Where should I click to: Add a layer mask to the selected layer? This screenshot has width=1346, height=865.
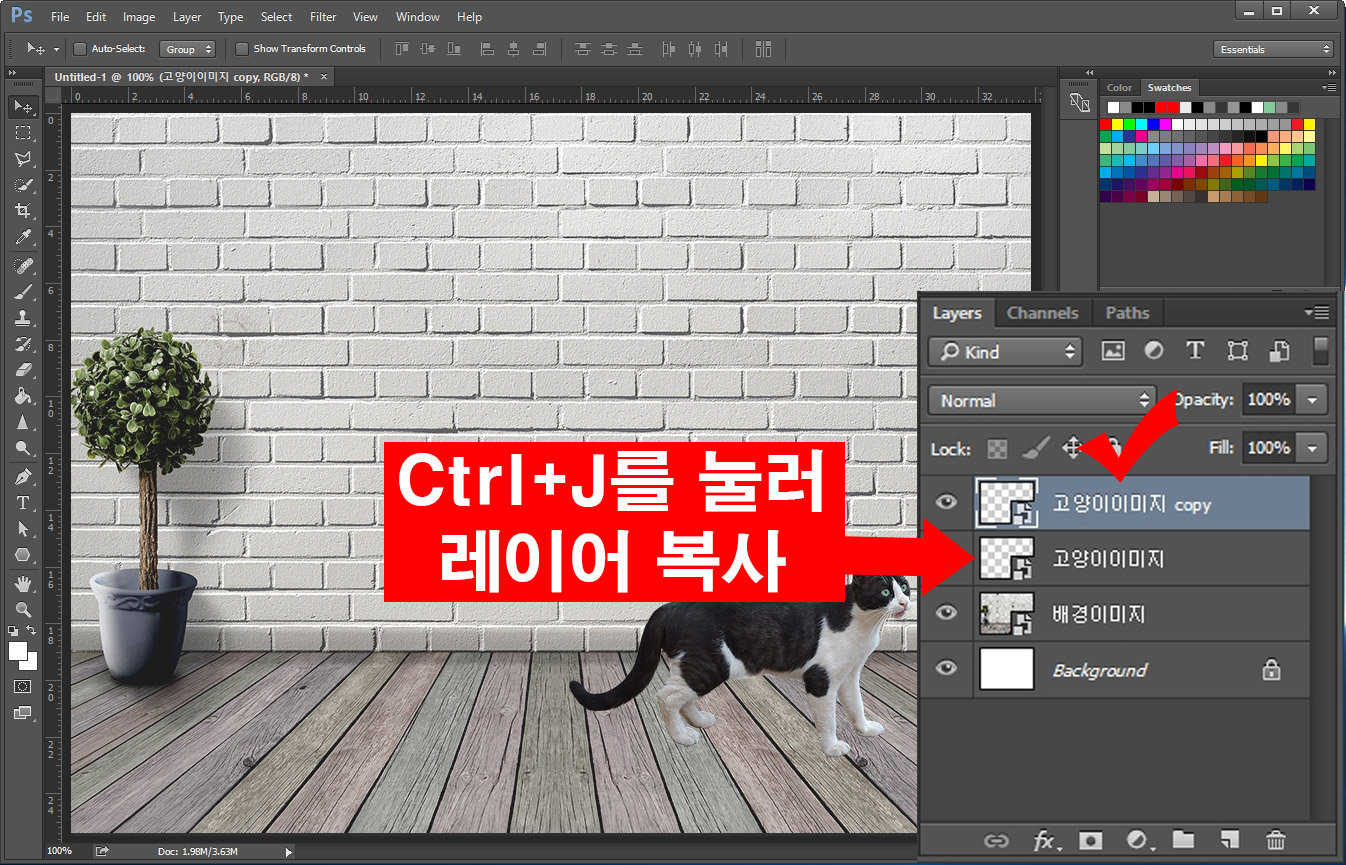1091,840
